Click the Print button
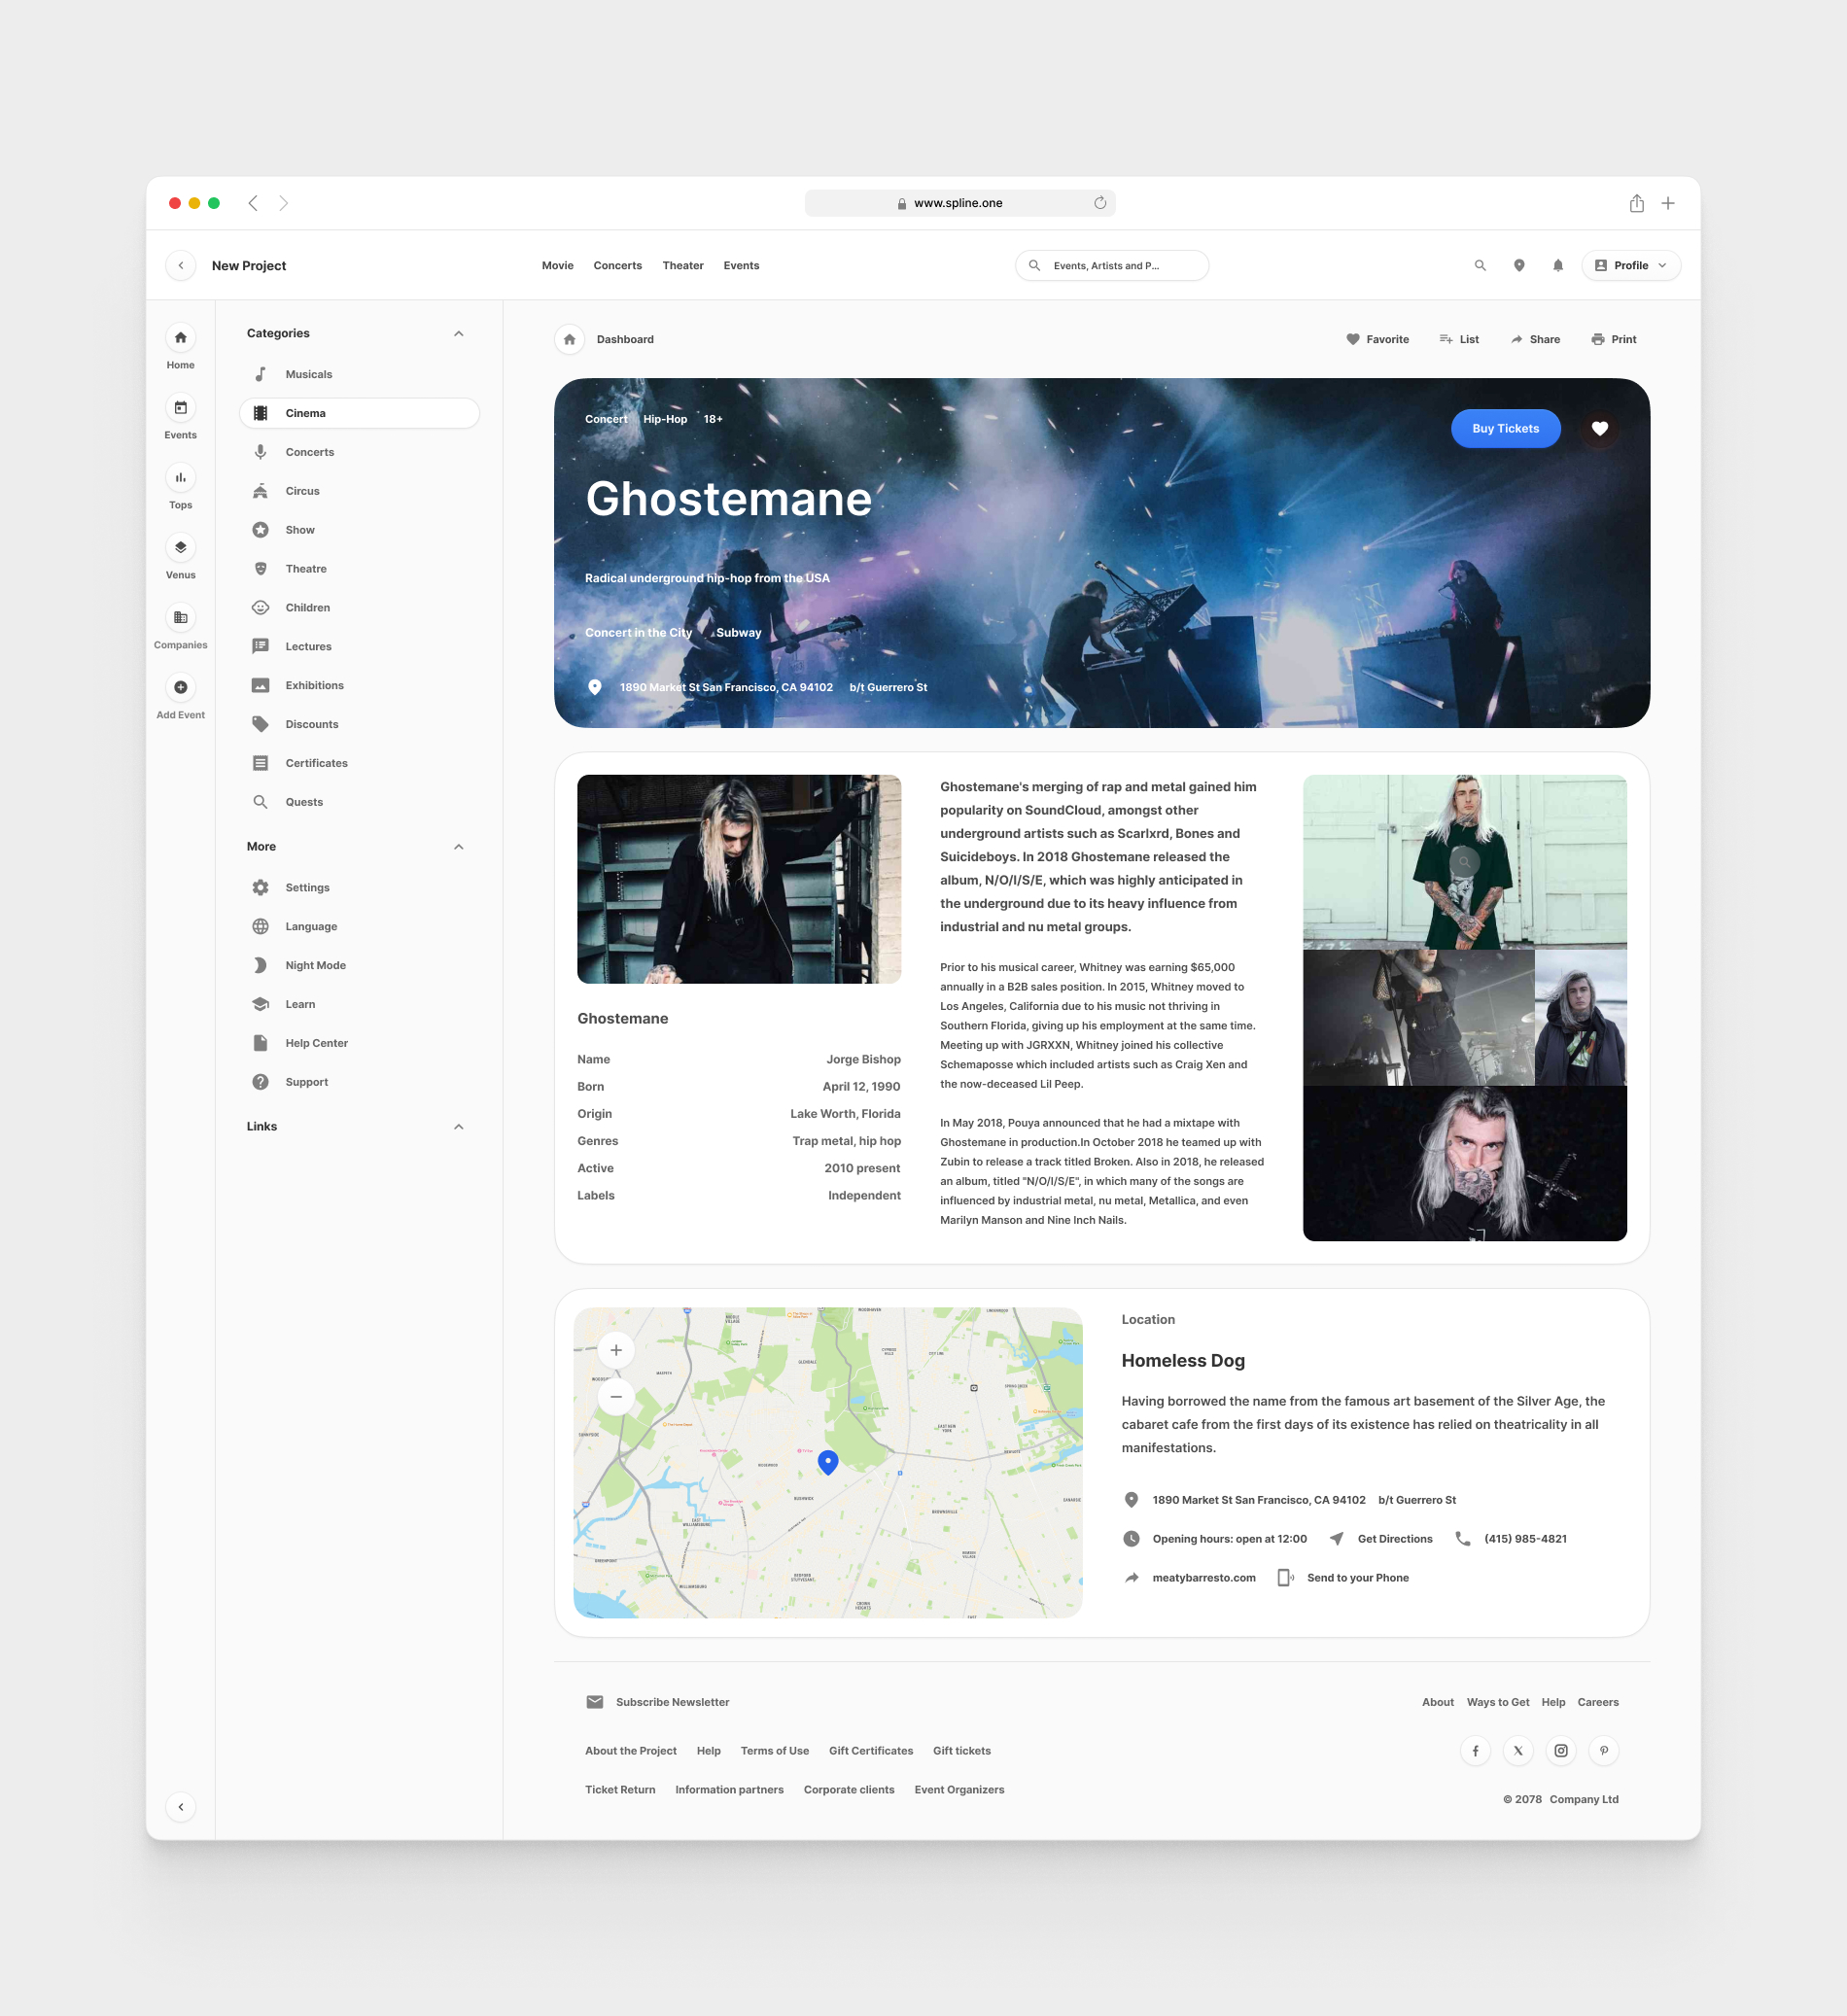The height and width of the screenshot is (2016, 1847). tap(1613, 339)
